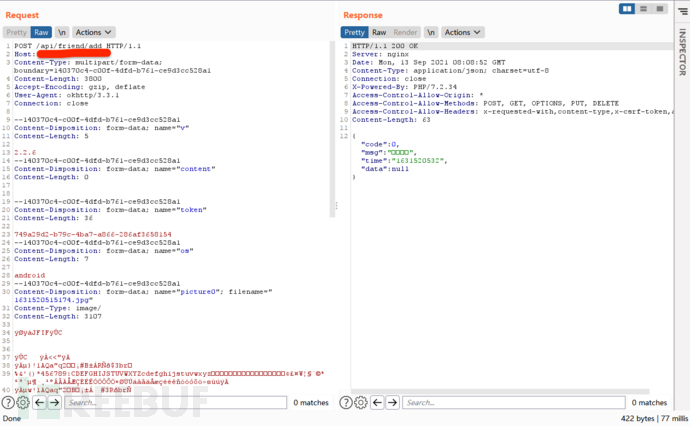Click the 'Content-Type: application/json' response header
Image resolution: width=690 pixels, height=426 pixels.
point(450,70)
